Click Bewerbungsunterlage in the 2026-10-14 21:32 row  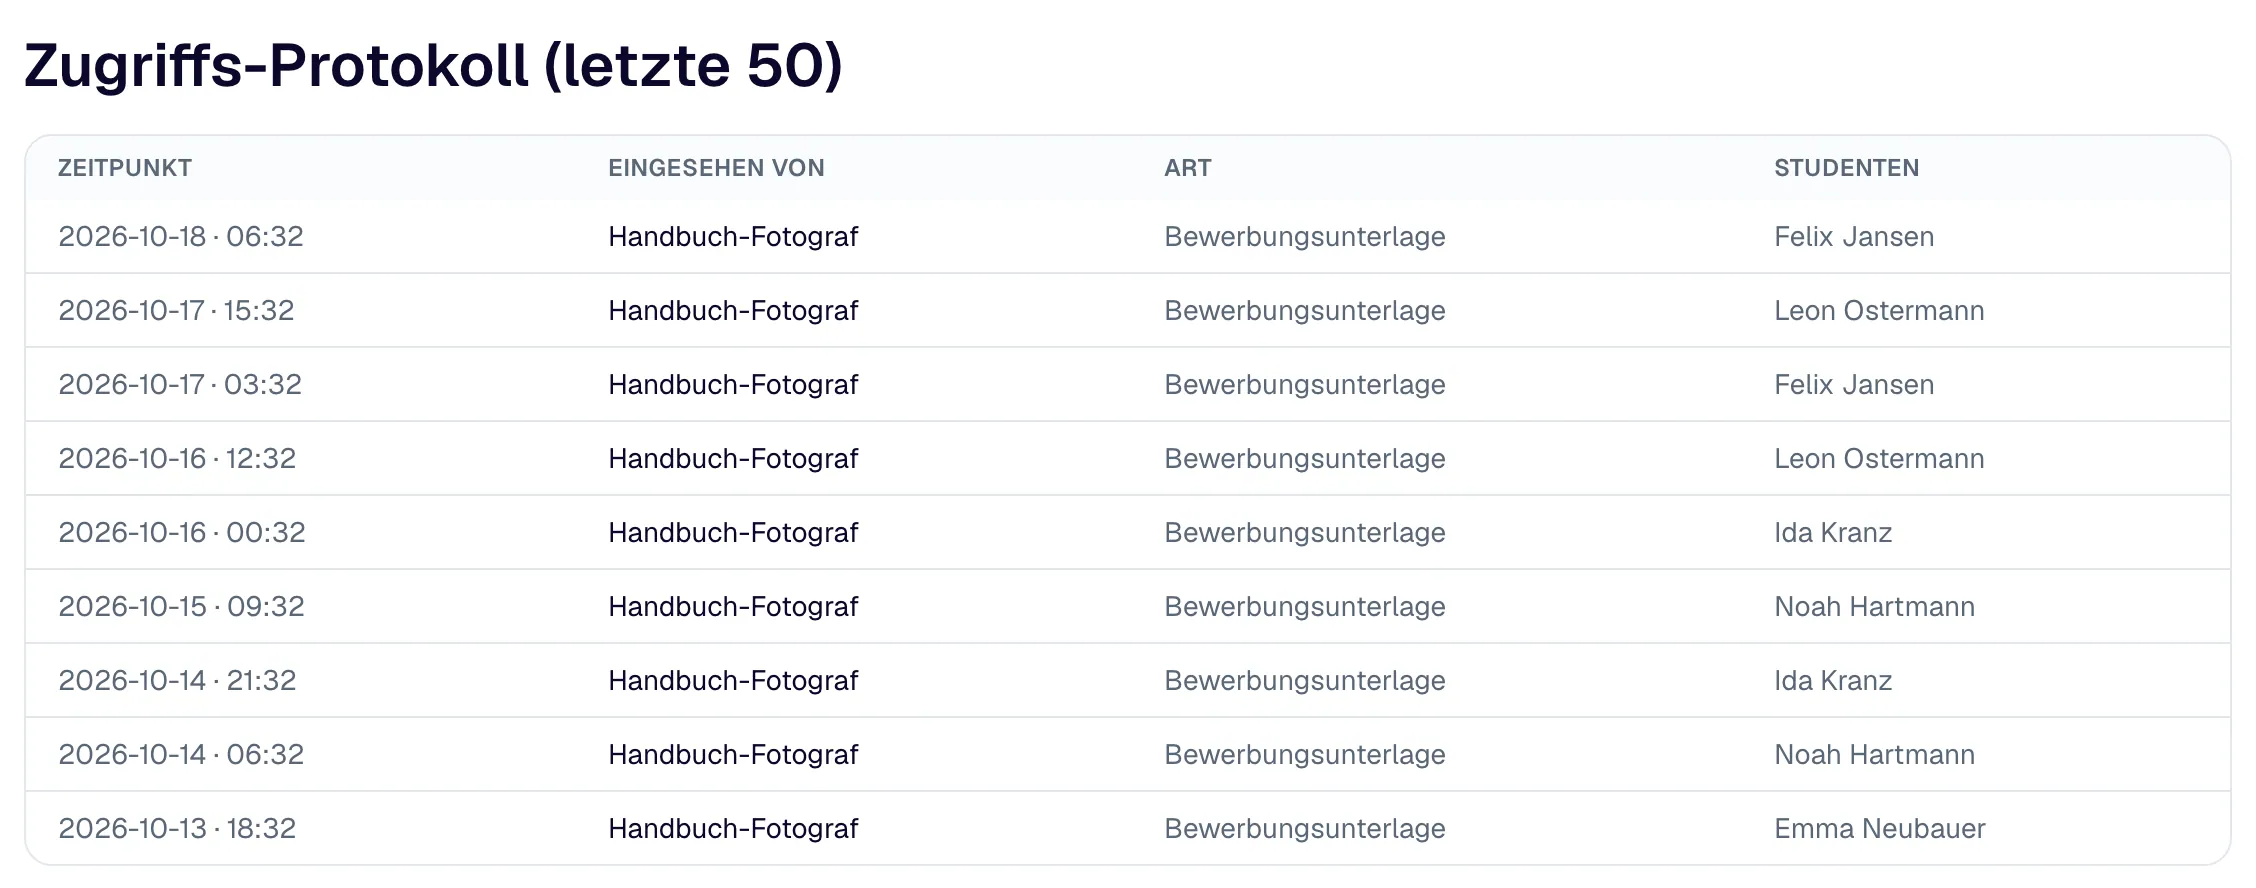coord(1305,681)
